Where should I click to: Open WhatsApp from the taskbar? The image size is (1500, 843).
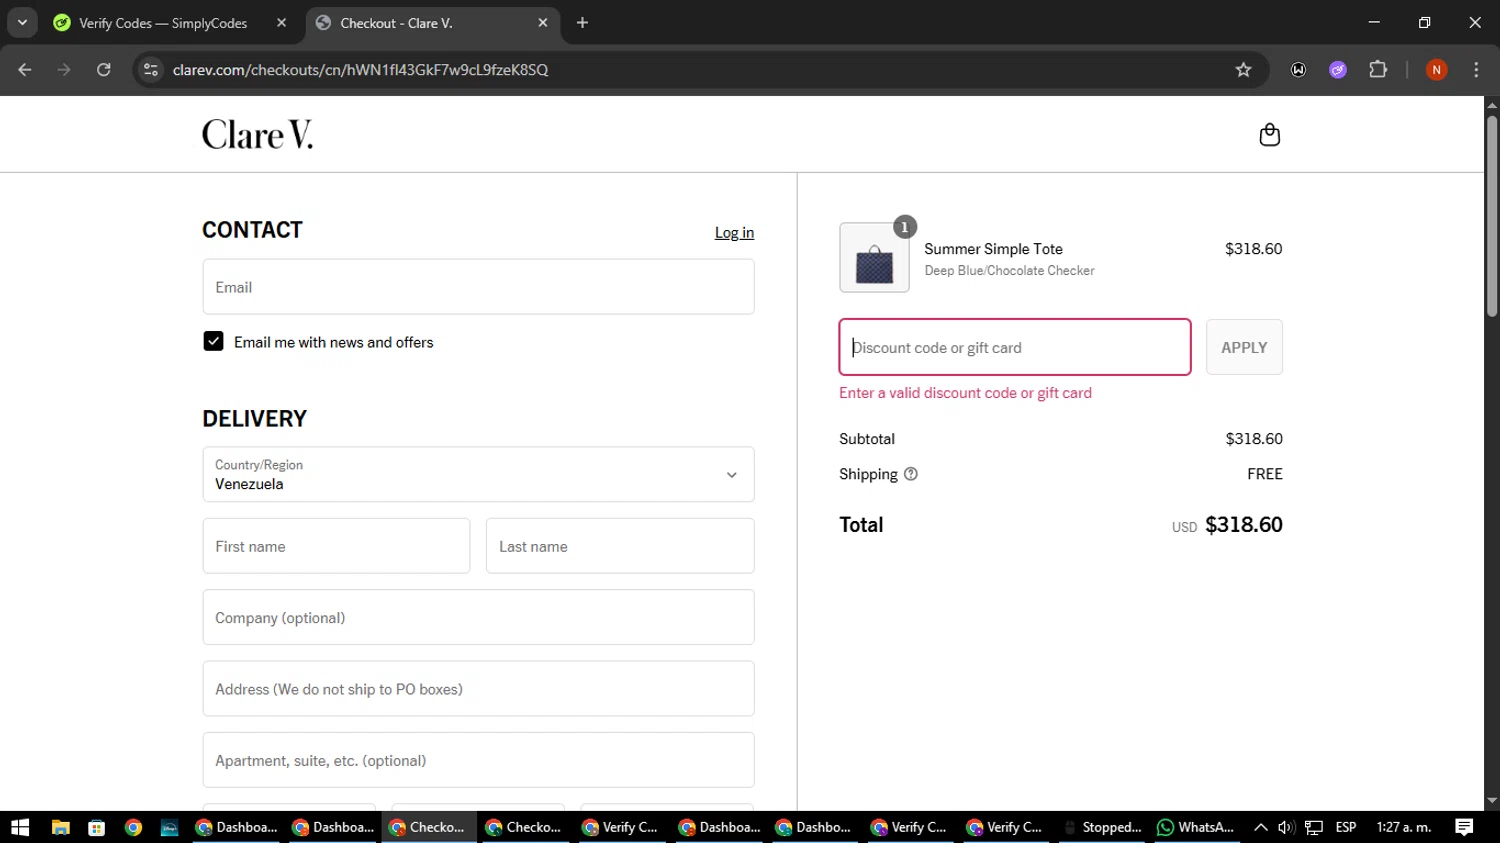[x=1195, y=827]
